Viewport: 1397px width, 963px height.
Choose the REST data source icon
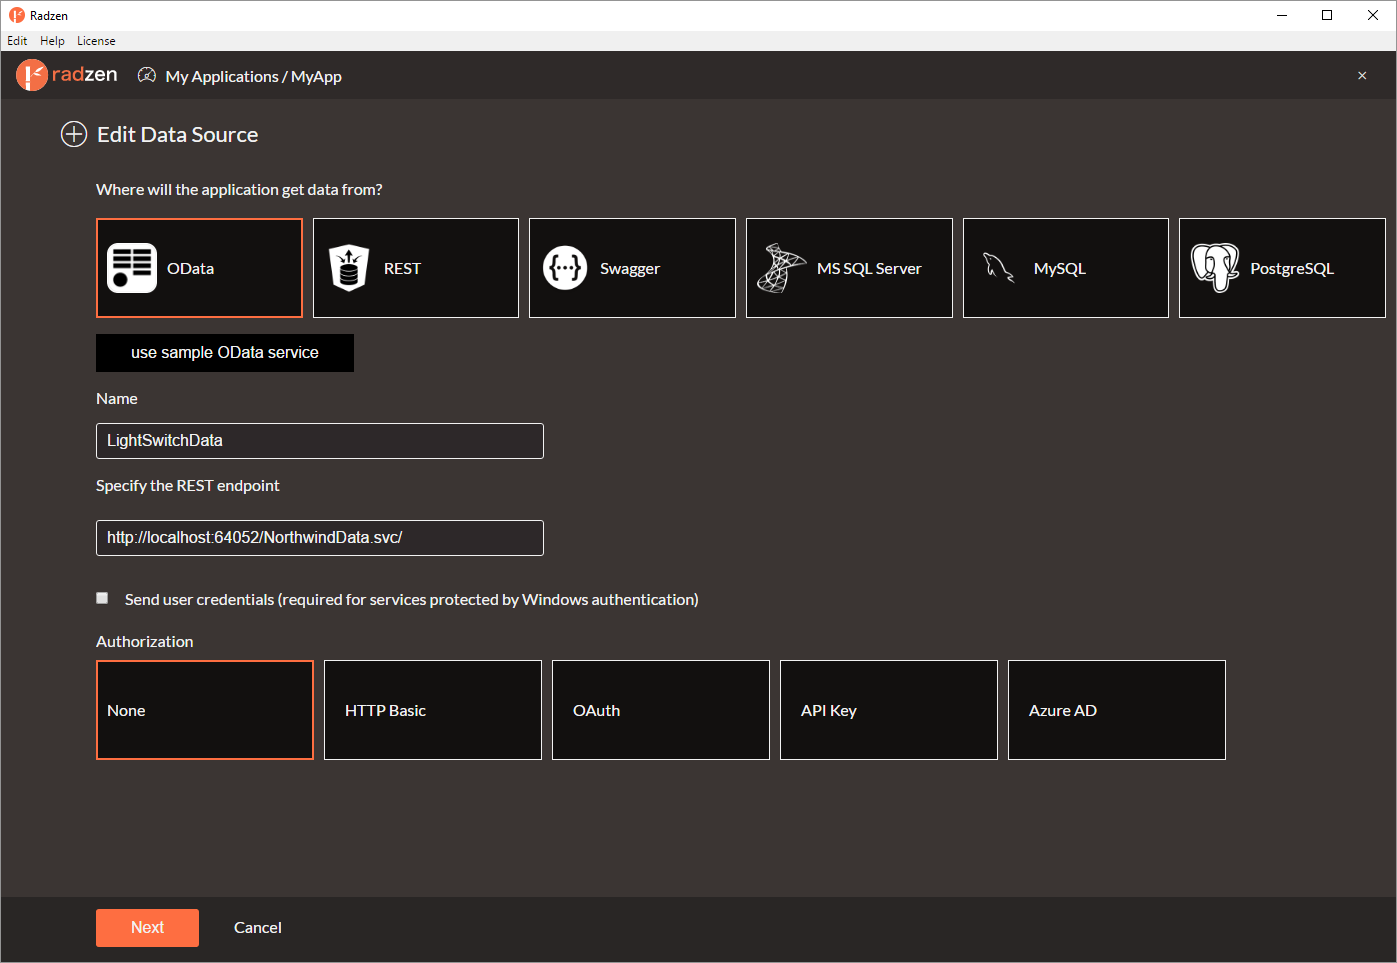pyautogui.click(x=349, y=268)
